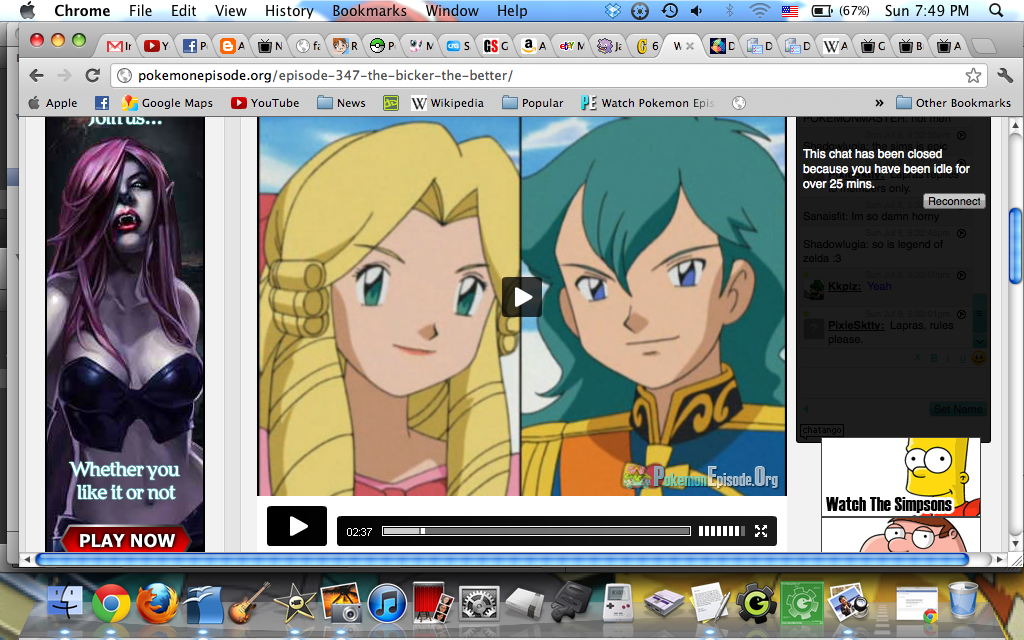
Task: Open the volume menu bar icon
Action: [x=697, y=10]
